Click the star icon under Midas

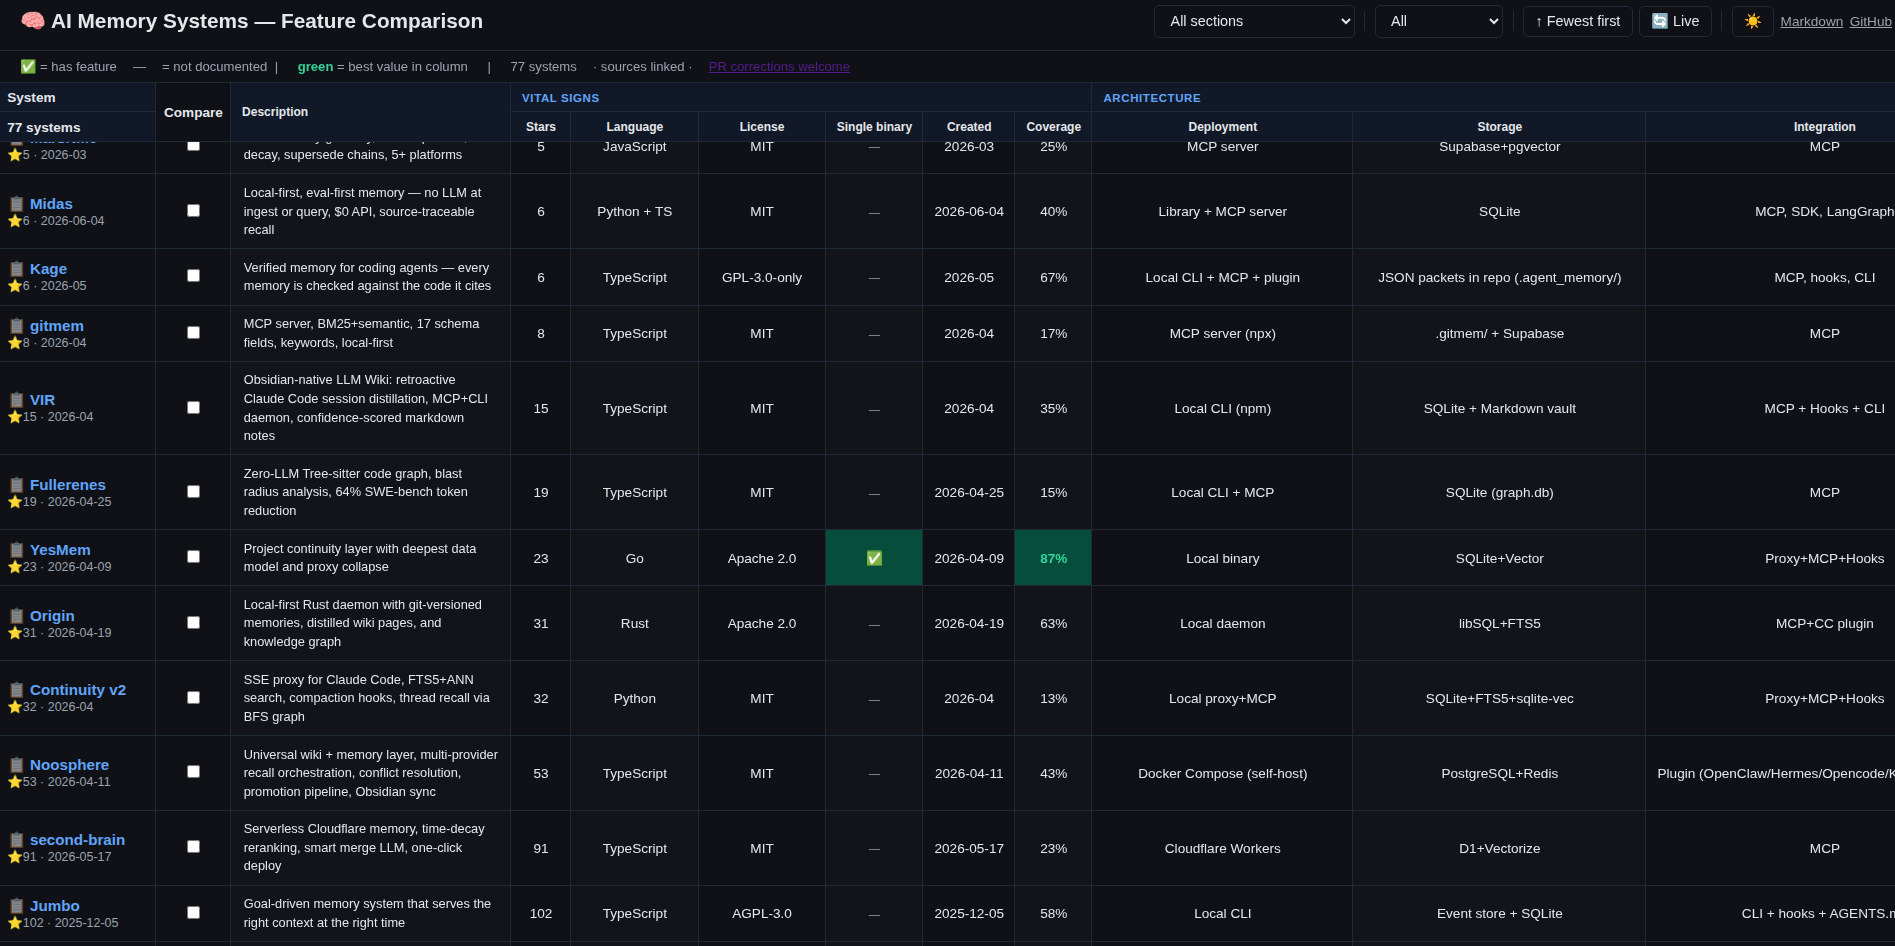[x=15, y=221]
